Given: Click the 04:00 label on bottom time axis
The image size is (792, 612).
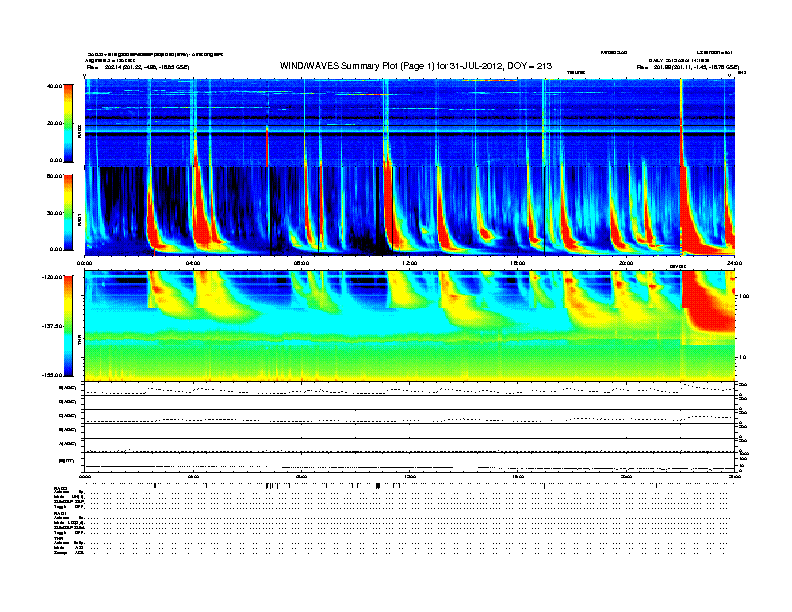Looking at the screenshot, I should click(x=193, y=476).
